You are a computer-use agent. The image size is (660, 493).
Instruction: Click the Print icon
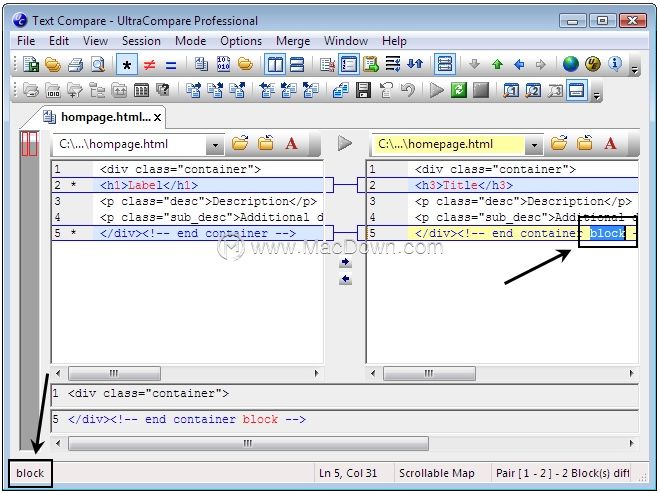pos(75,64)
